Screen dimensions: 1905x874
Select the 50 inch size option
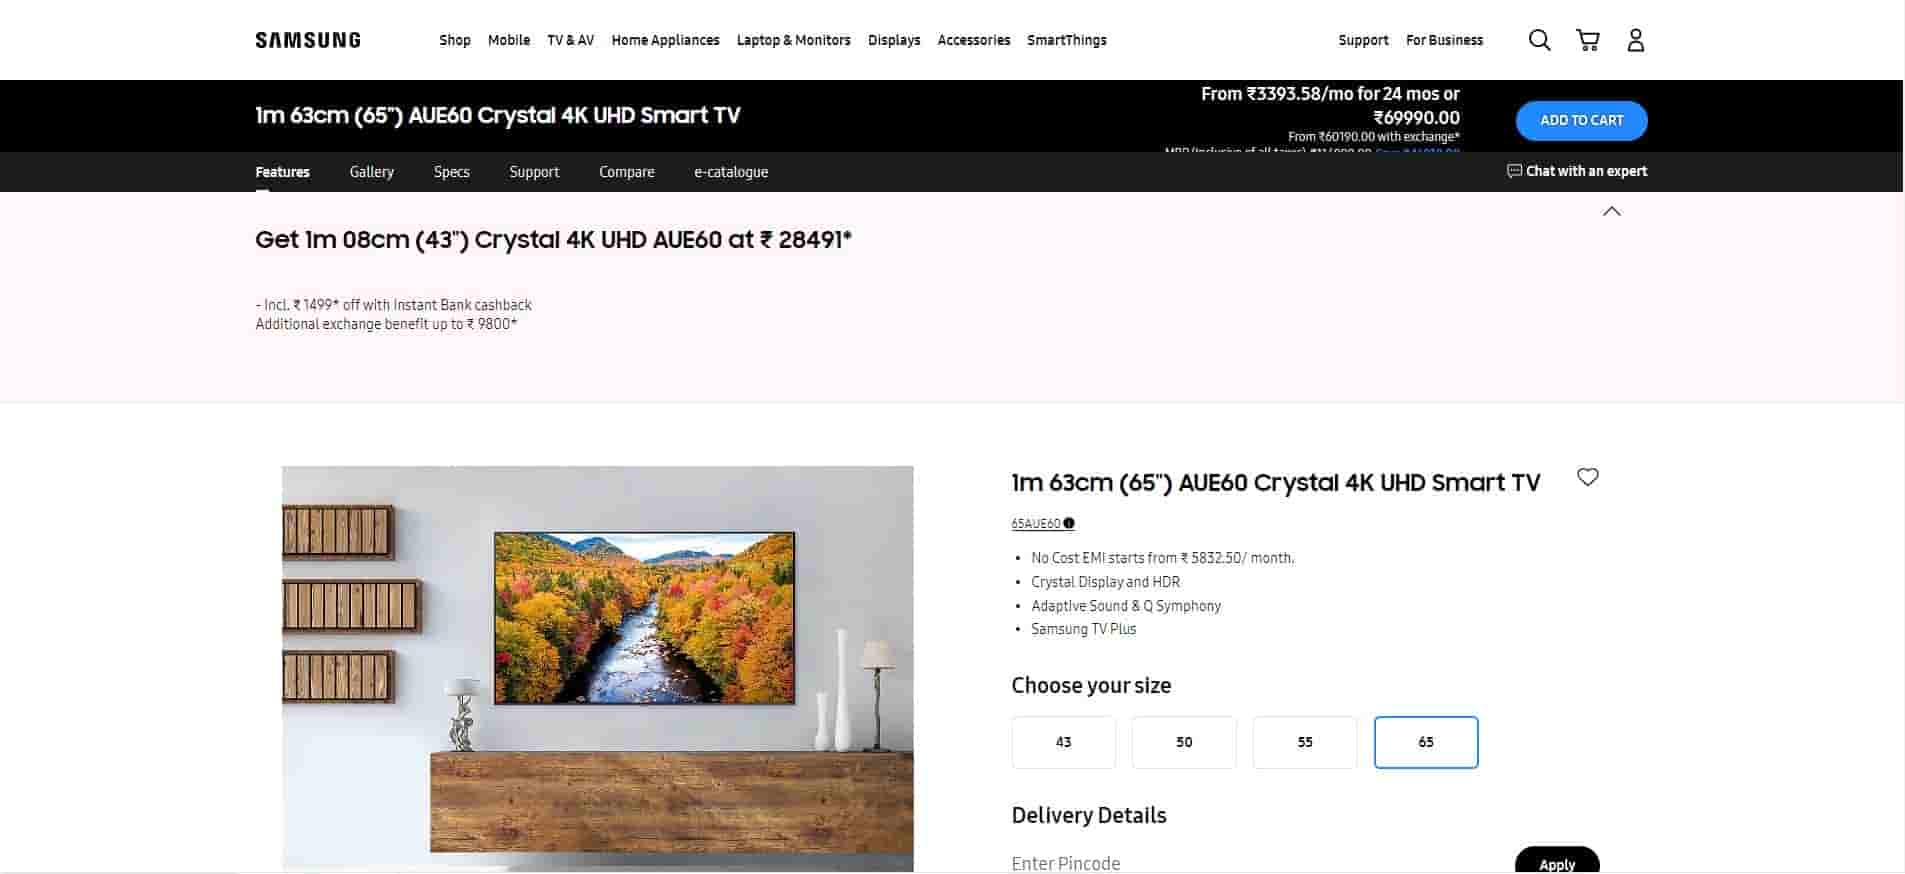[x=1184, y=742]
